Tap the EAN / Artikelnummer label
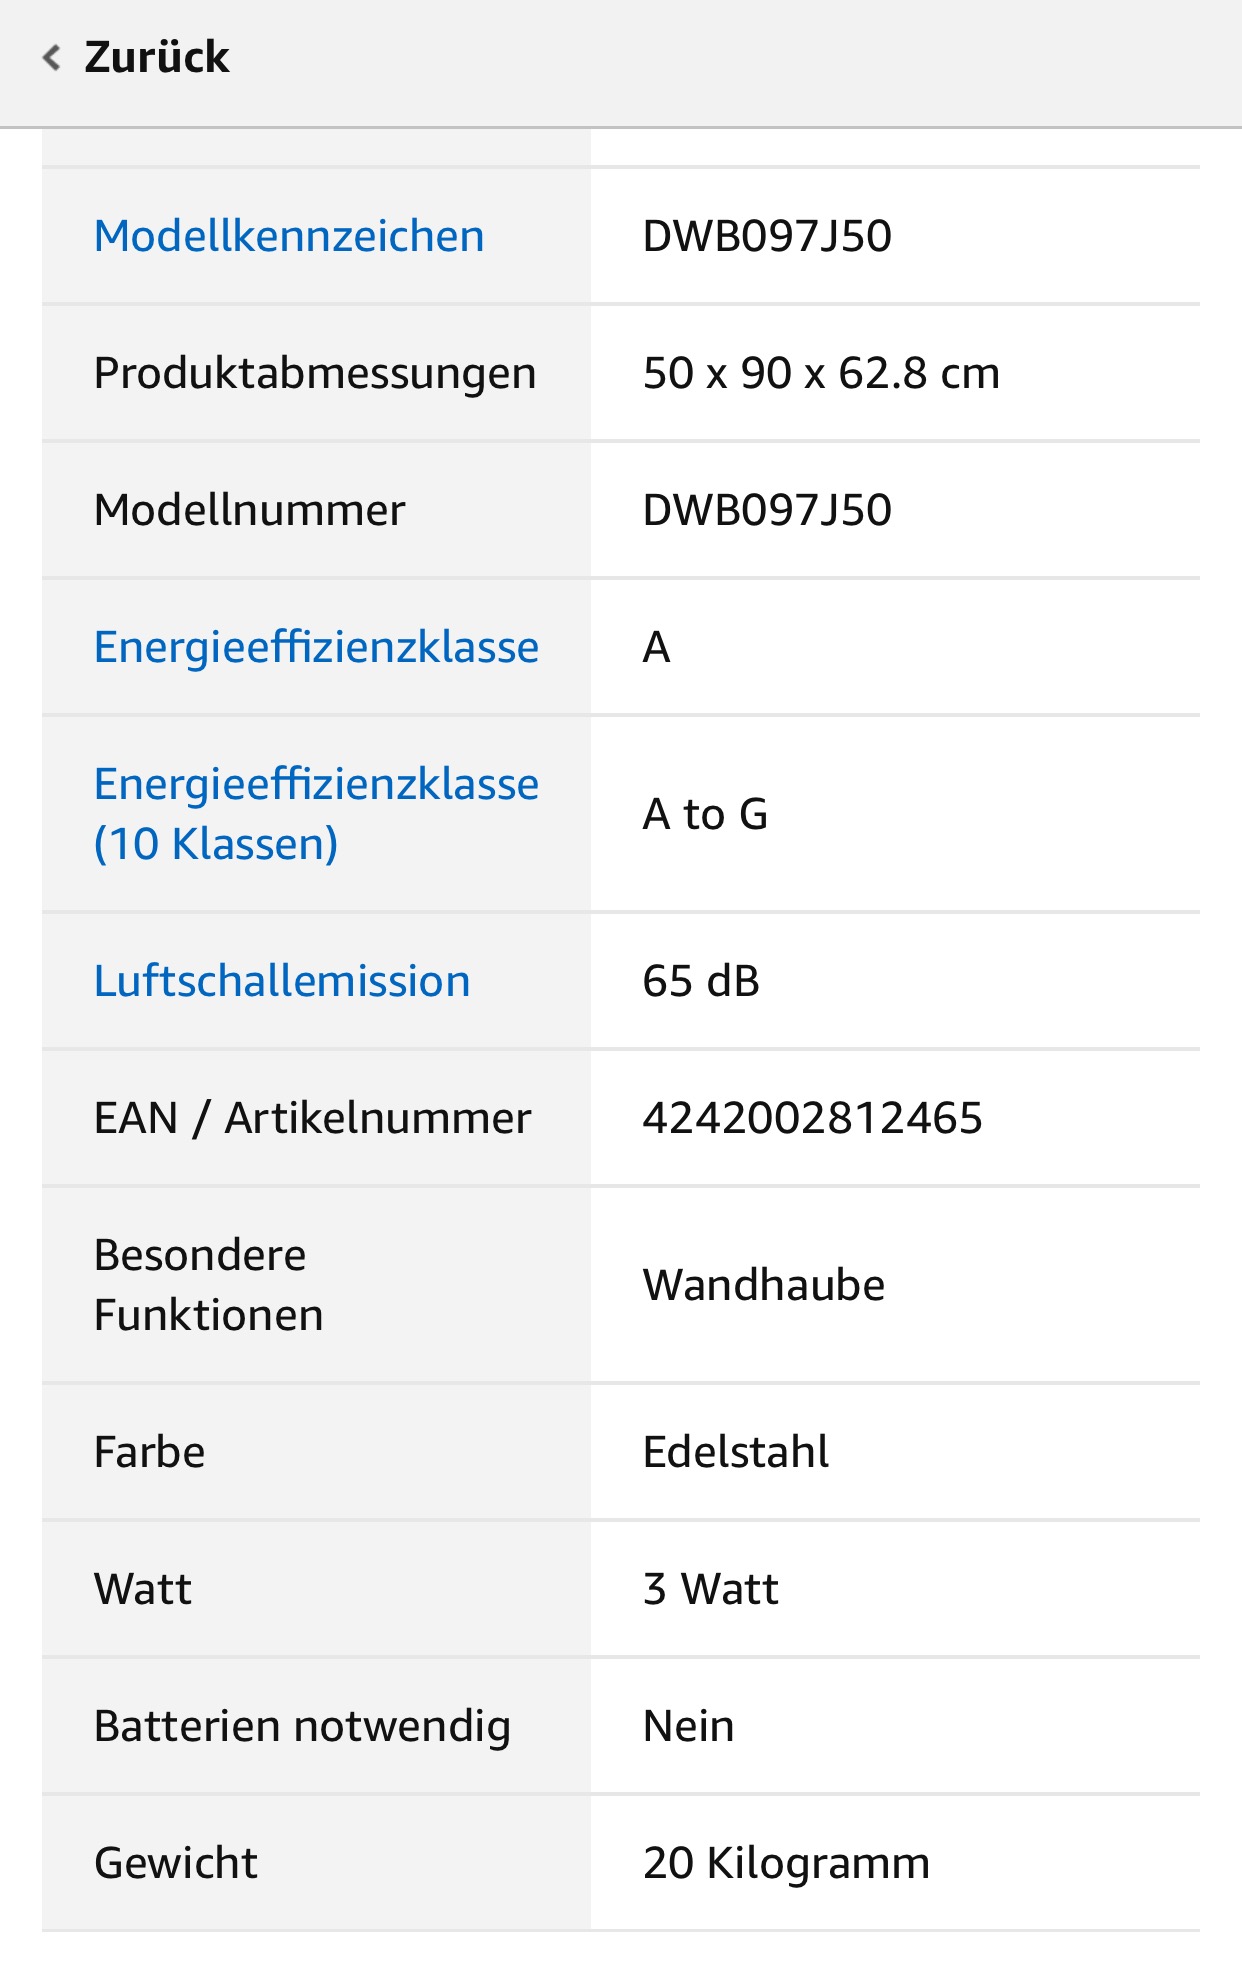The width and height of the screenshot is (1242, 1965). 313,1118
